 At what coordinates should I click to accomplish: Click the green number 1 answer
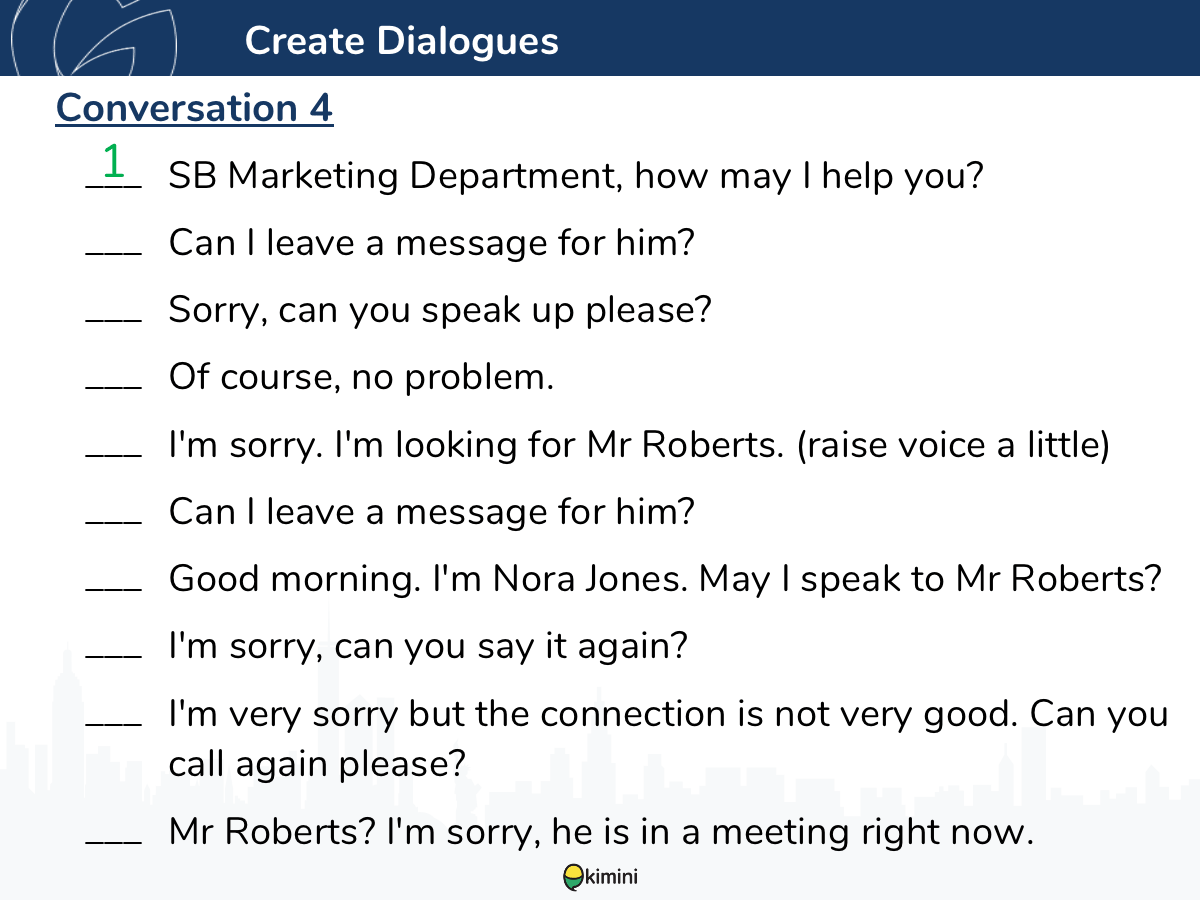point(113,160)
